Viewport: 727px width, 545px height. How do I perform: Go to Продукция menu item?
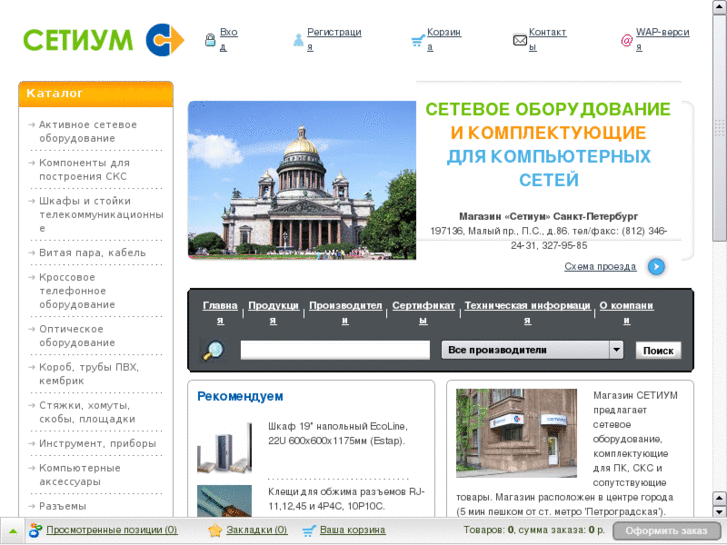274,313
